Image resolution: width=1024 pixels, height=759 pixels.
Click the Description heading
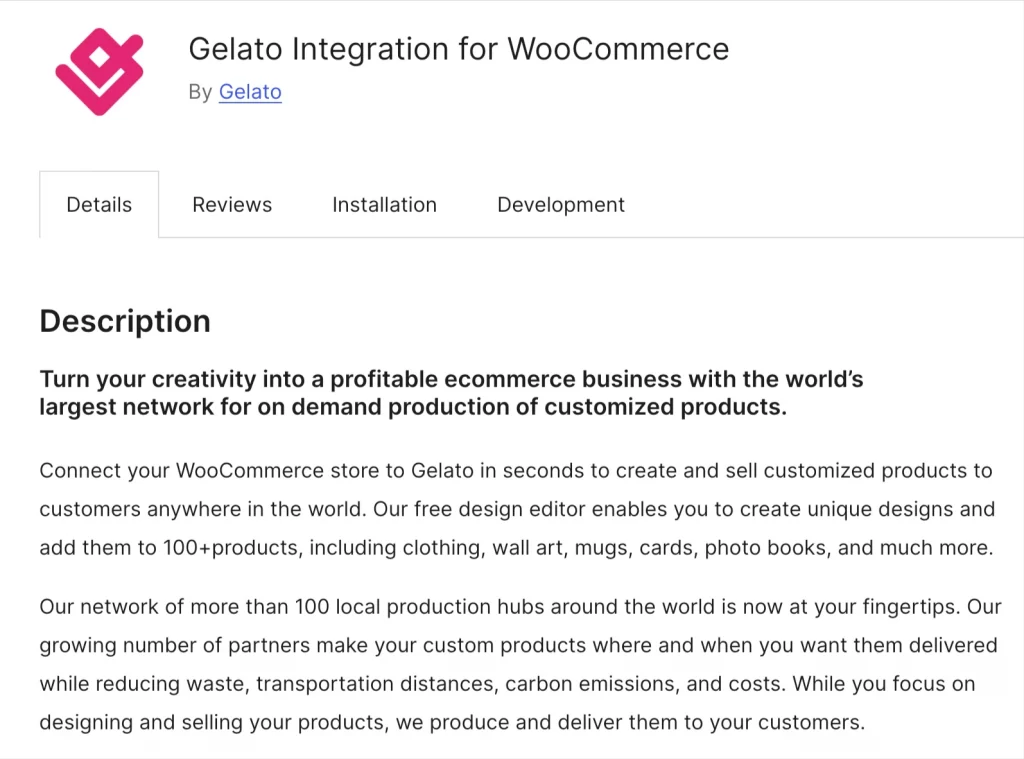(x=125, y=321)
